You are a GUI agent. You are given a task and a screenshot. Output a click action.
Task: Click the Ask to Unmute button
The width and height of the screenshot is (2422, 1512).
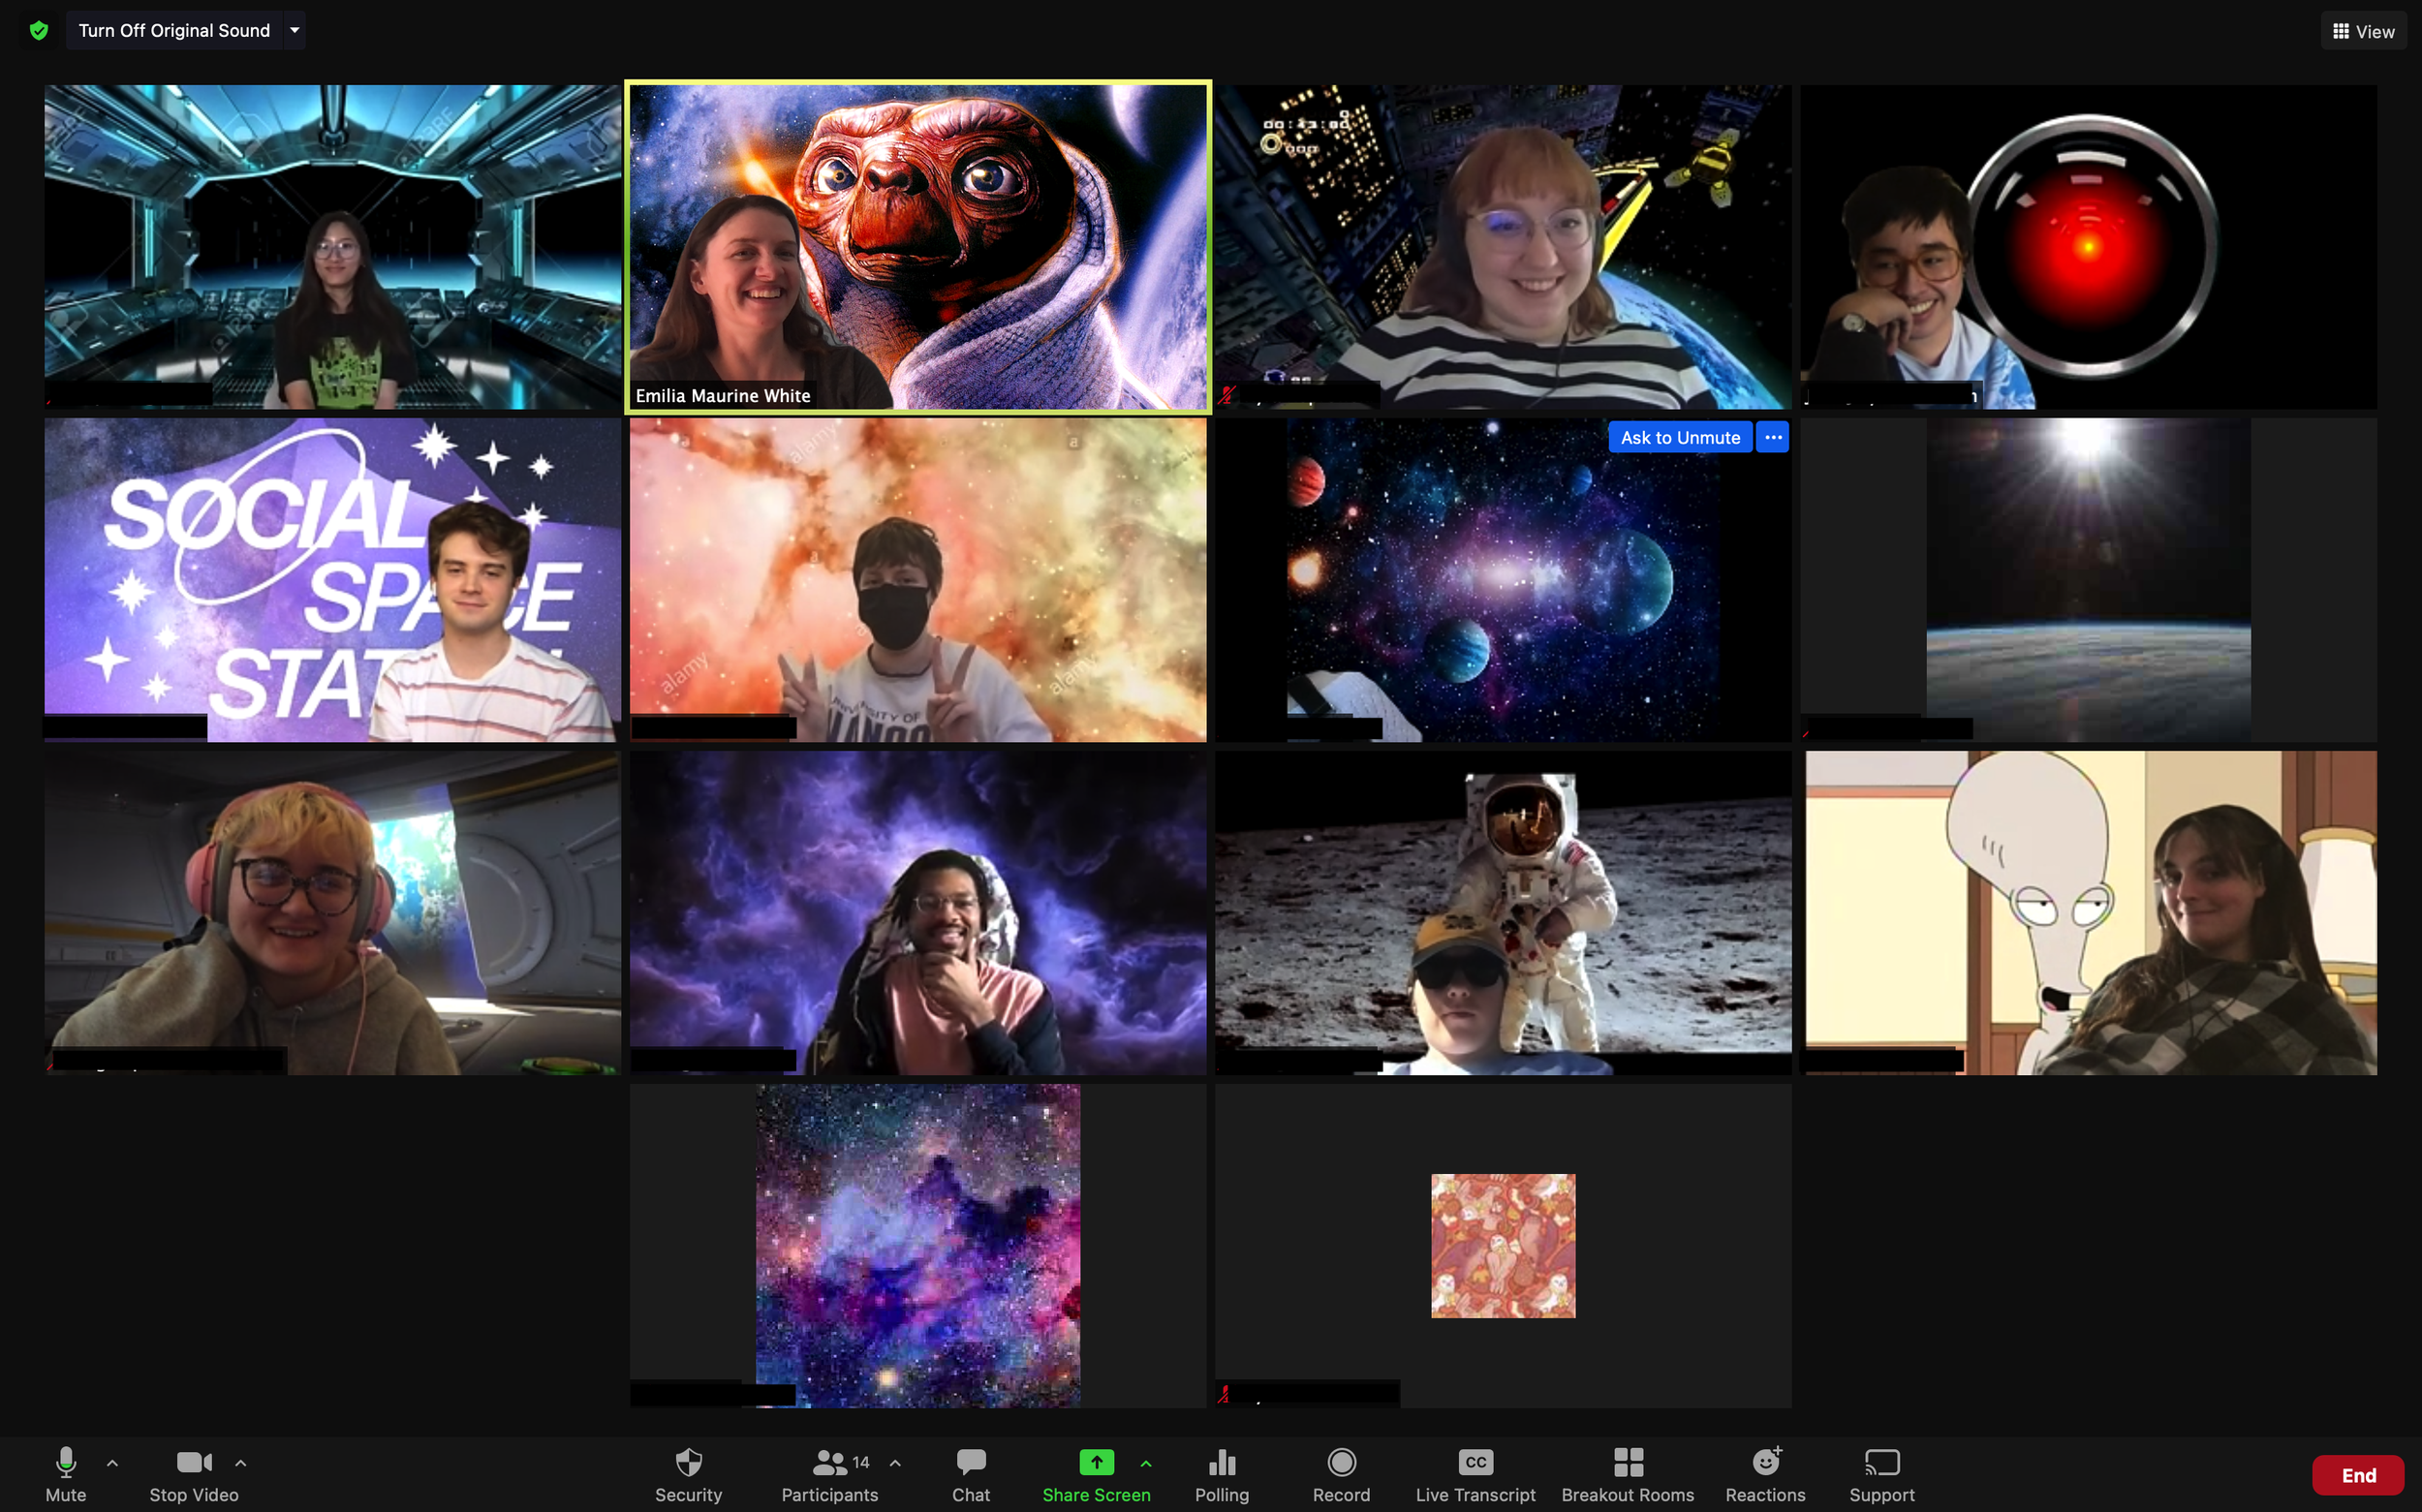click(x=1679, y=437)
